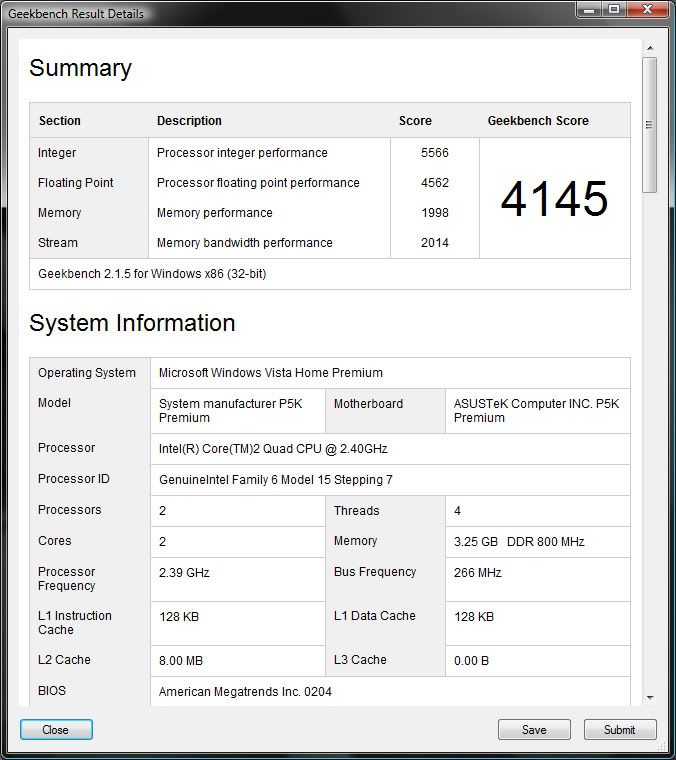
Task: Click 'Intel(R) Core(TM)2 Quad CPU' processor value
Action: pyautogui.click(x=273, y=449)
